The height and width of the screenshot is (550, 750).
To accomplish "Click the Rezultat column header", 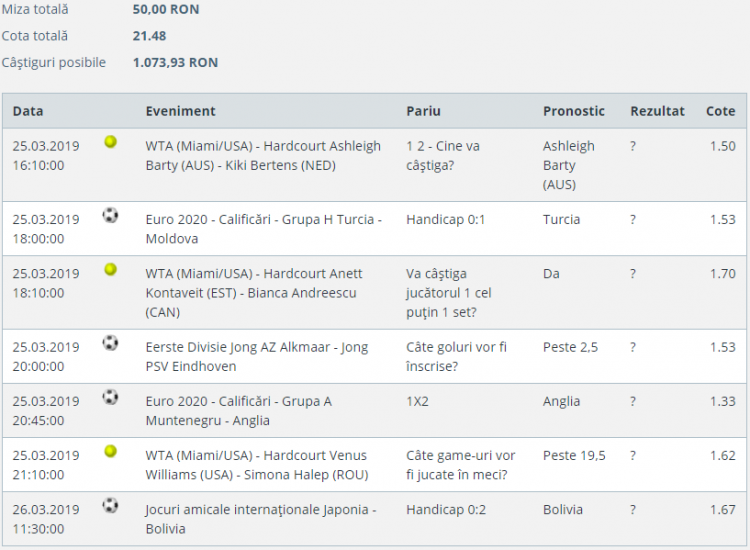I will coord(657,111).
